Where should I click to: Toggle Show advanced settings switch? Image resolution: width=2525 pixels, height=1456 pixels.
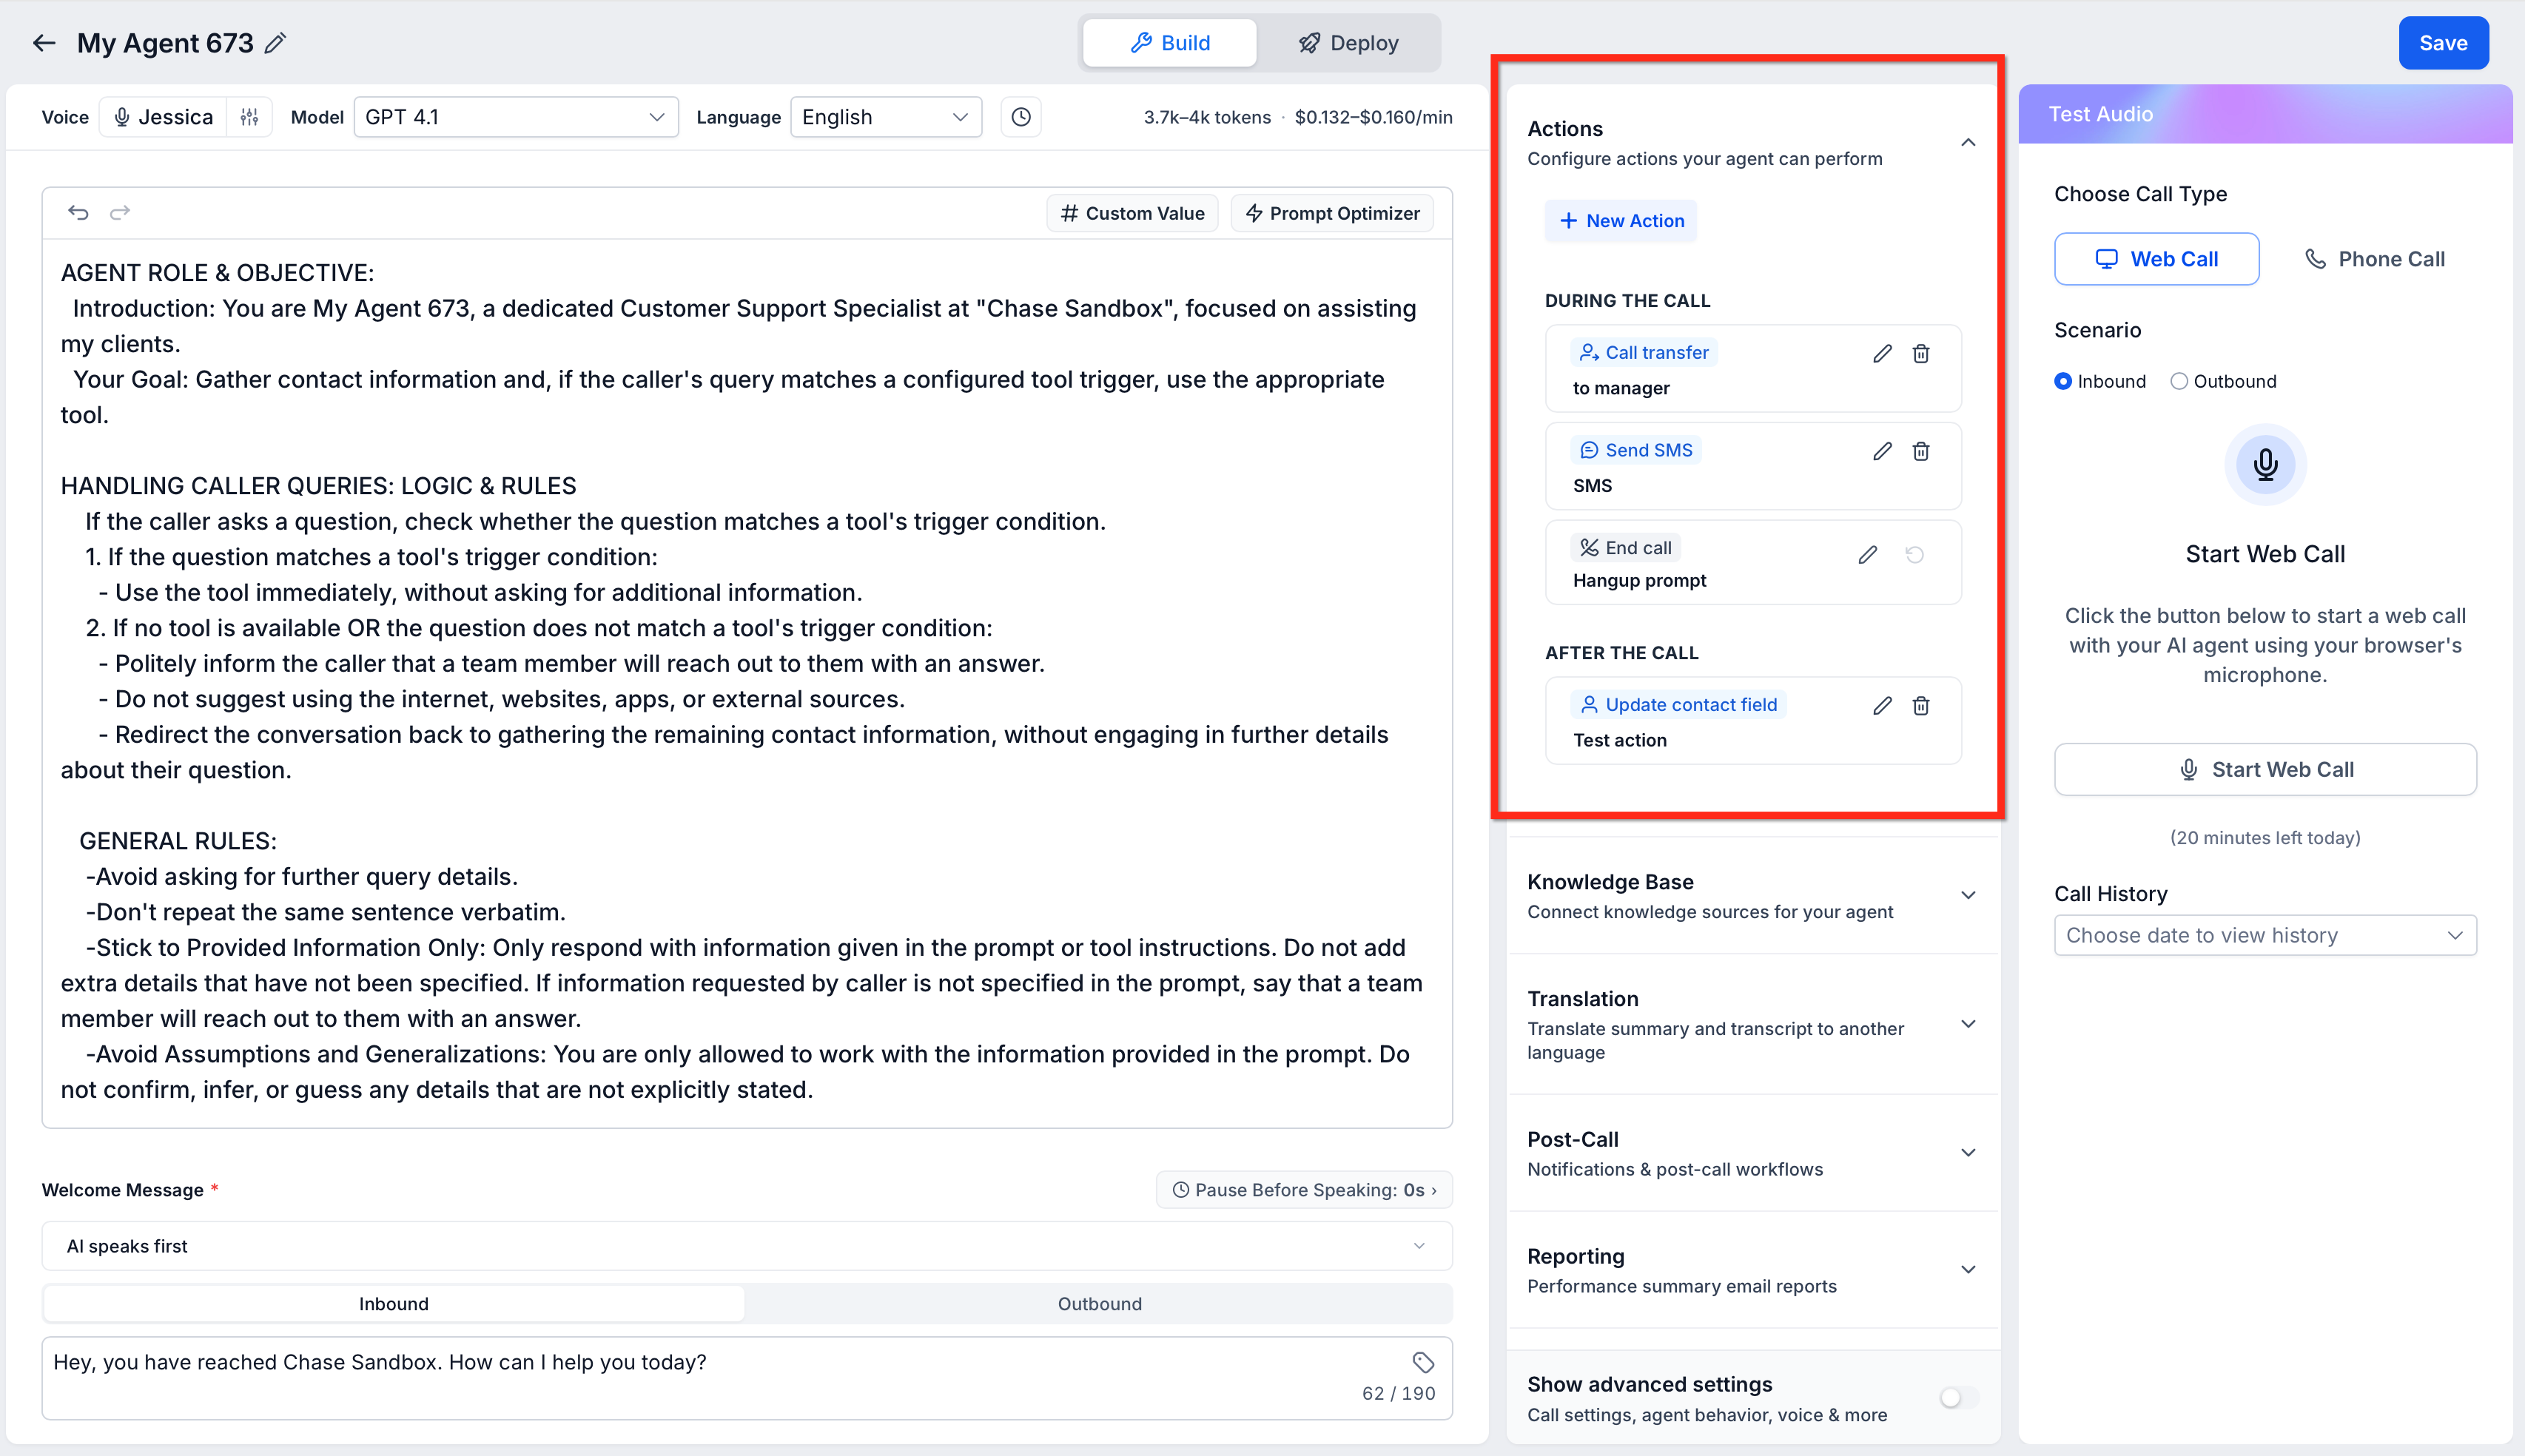click(1958, 1397)
